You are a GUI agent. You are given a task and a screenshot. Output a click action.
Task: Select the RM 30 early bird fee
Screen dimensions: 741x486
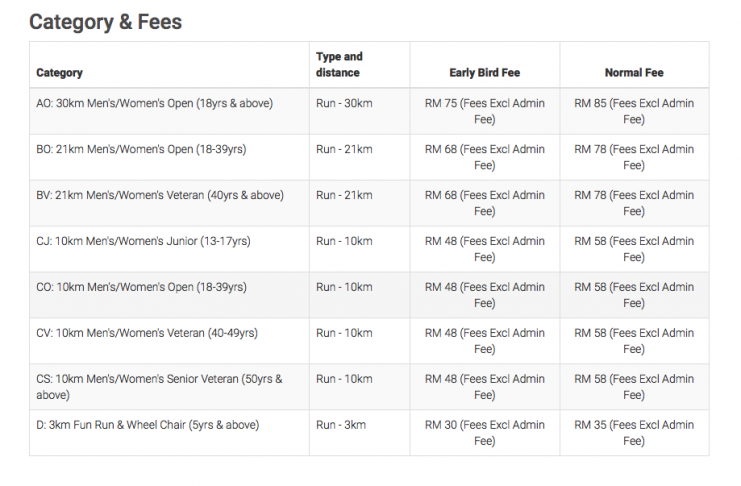[x=484, y=433]
